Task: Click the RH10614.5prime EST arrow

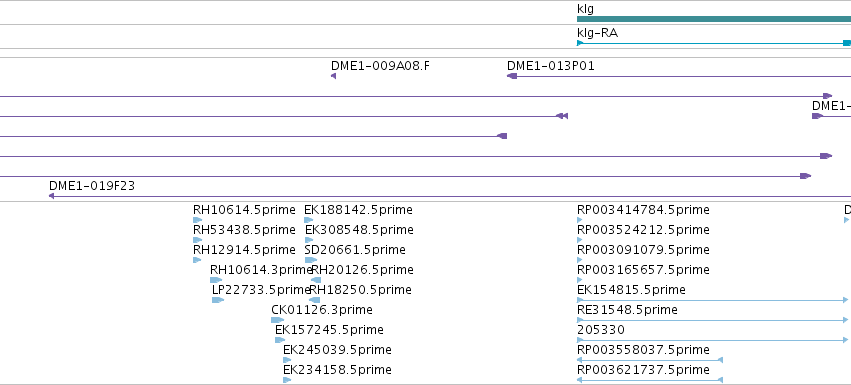Action: (x=198, y=220)
